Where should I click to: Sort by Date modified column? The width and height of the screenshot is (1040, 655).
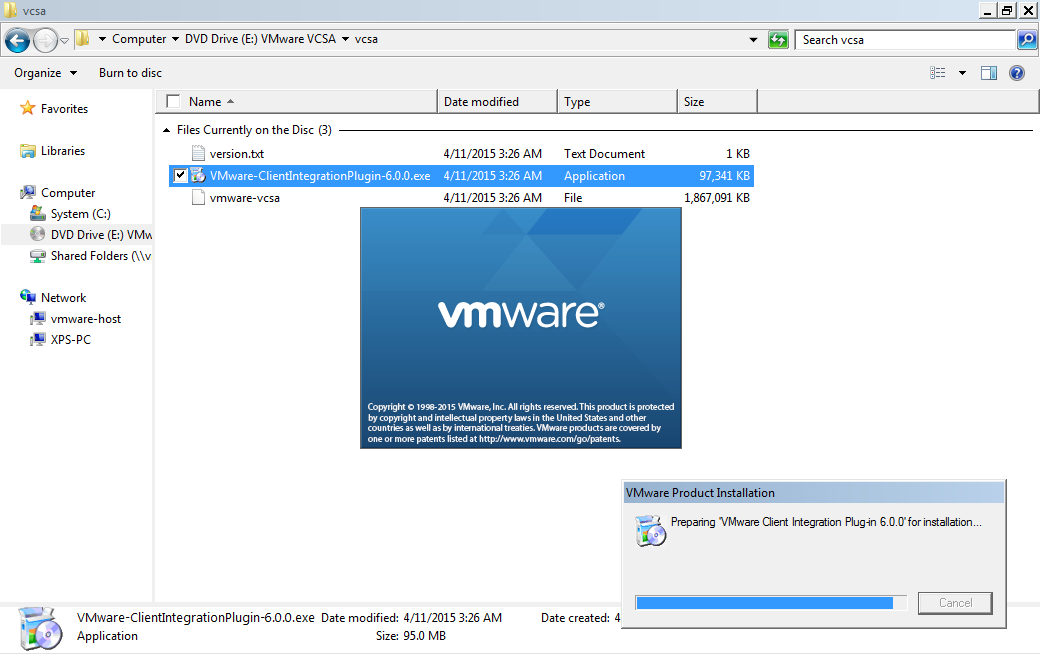497,101
